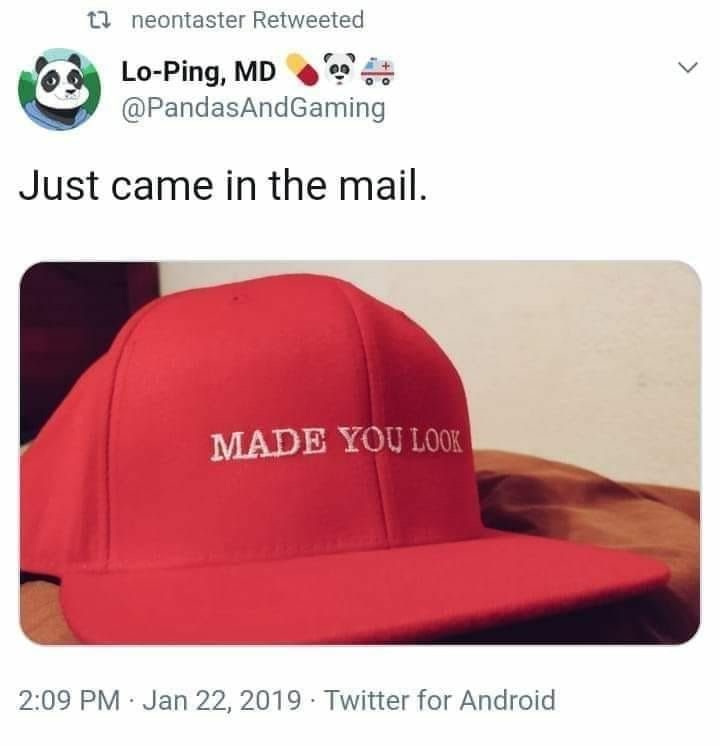Click the ambulance emoji in the name
This screenshot has width=720, height=746.
coord(378,71)
